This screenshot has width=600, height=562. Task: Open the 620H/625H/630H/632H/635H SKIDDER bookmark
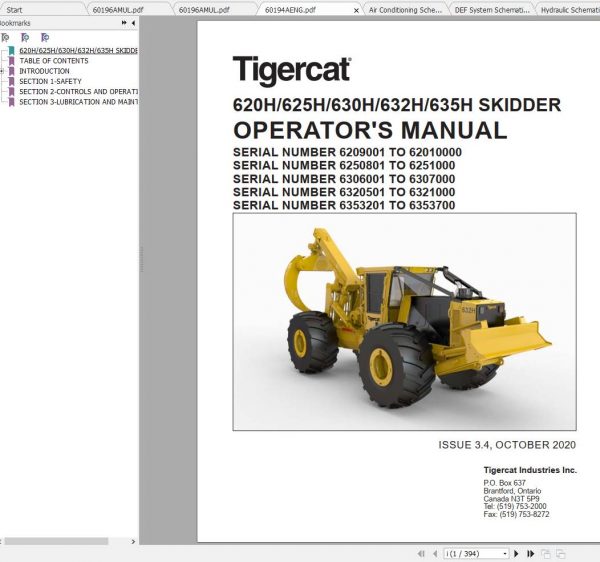coord(78,50)
